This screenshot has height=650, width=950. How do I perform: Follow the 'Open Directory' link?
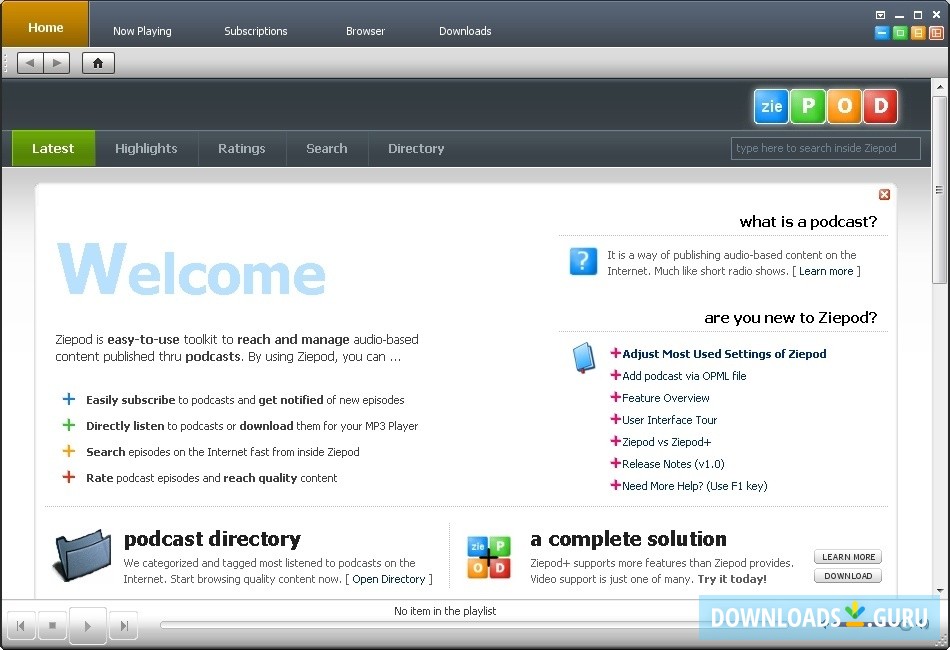click(388, 579)
